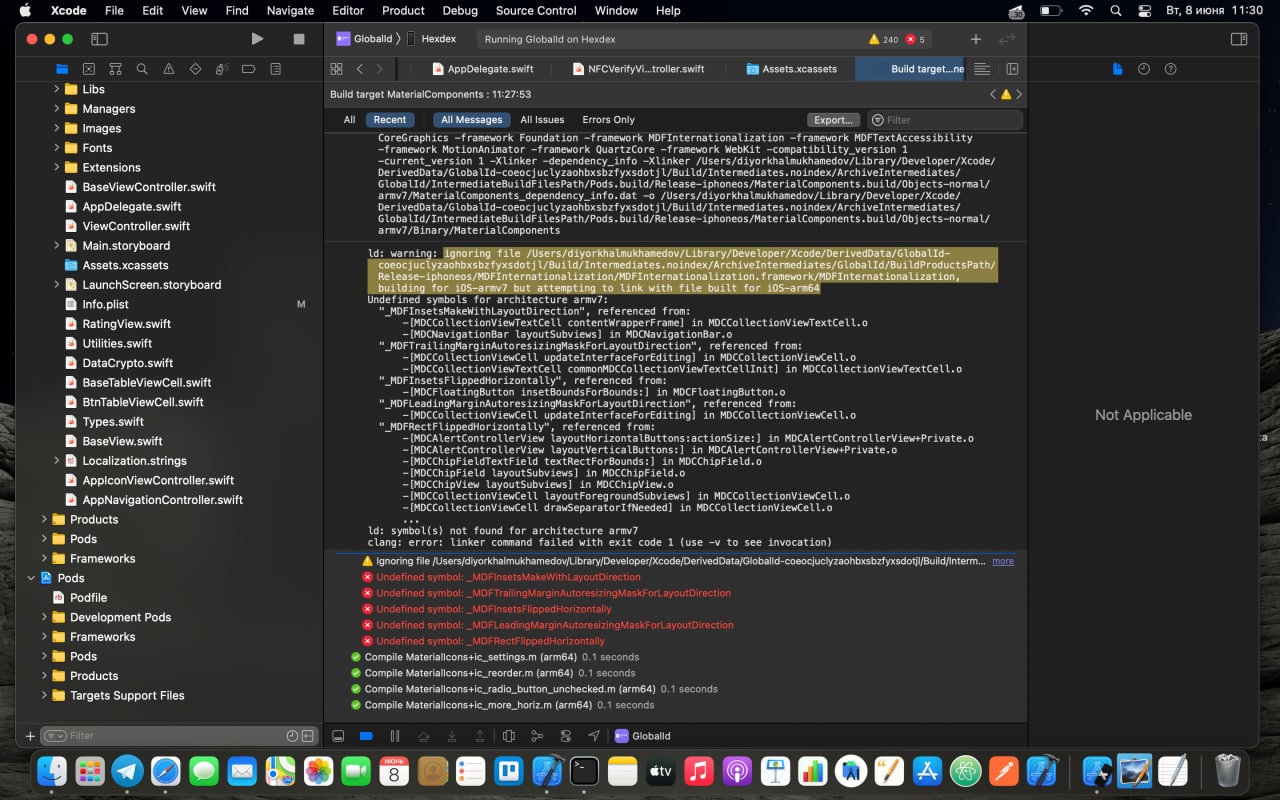Open the Debug navigator spray-can icon
The width and height of the screenshot is (1280, 800).
click(x=222, y=69)
